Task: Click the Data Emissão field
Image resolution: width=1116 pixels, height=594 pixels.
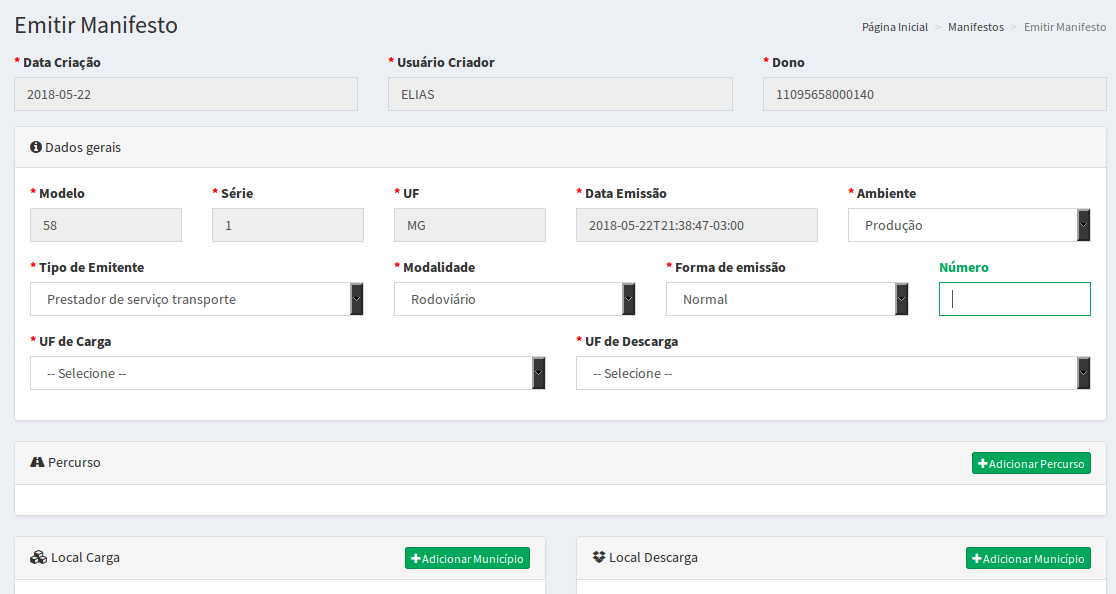Action: (696, 225)
